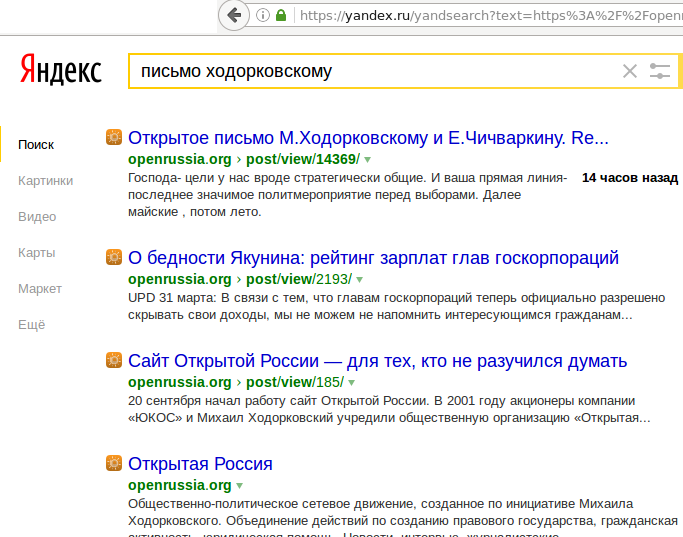Open the green URL openrussia.org post/view/2193/
Viewport: 683px width, 537px height.
pyautogui.click(x=240, y=279)
